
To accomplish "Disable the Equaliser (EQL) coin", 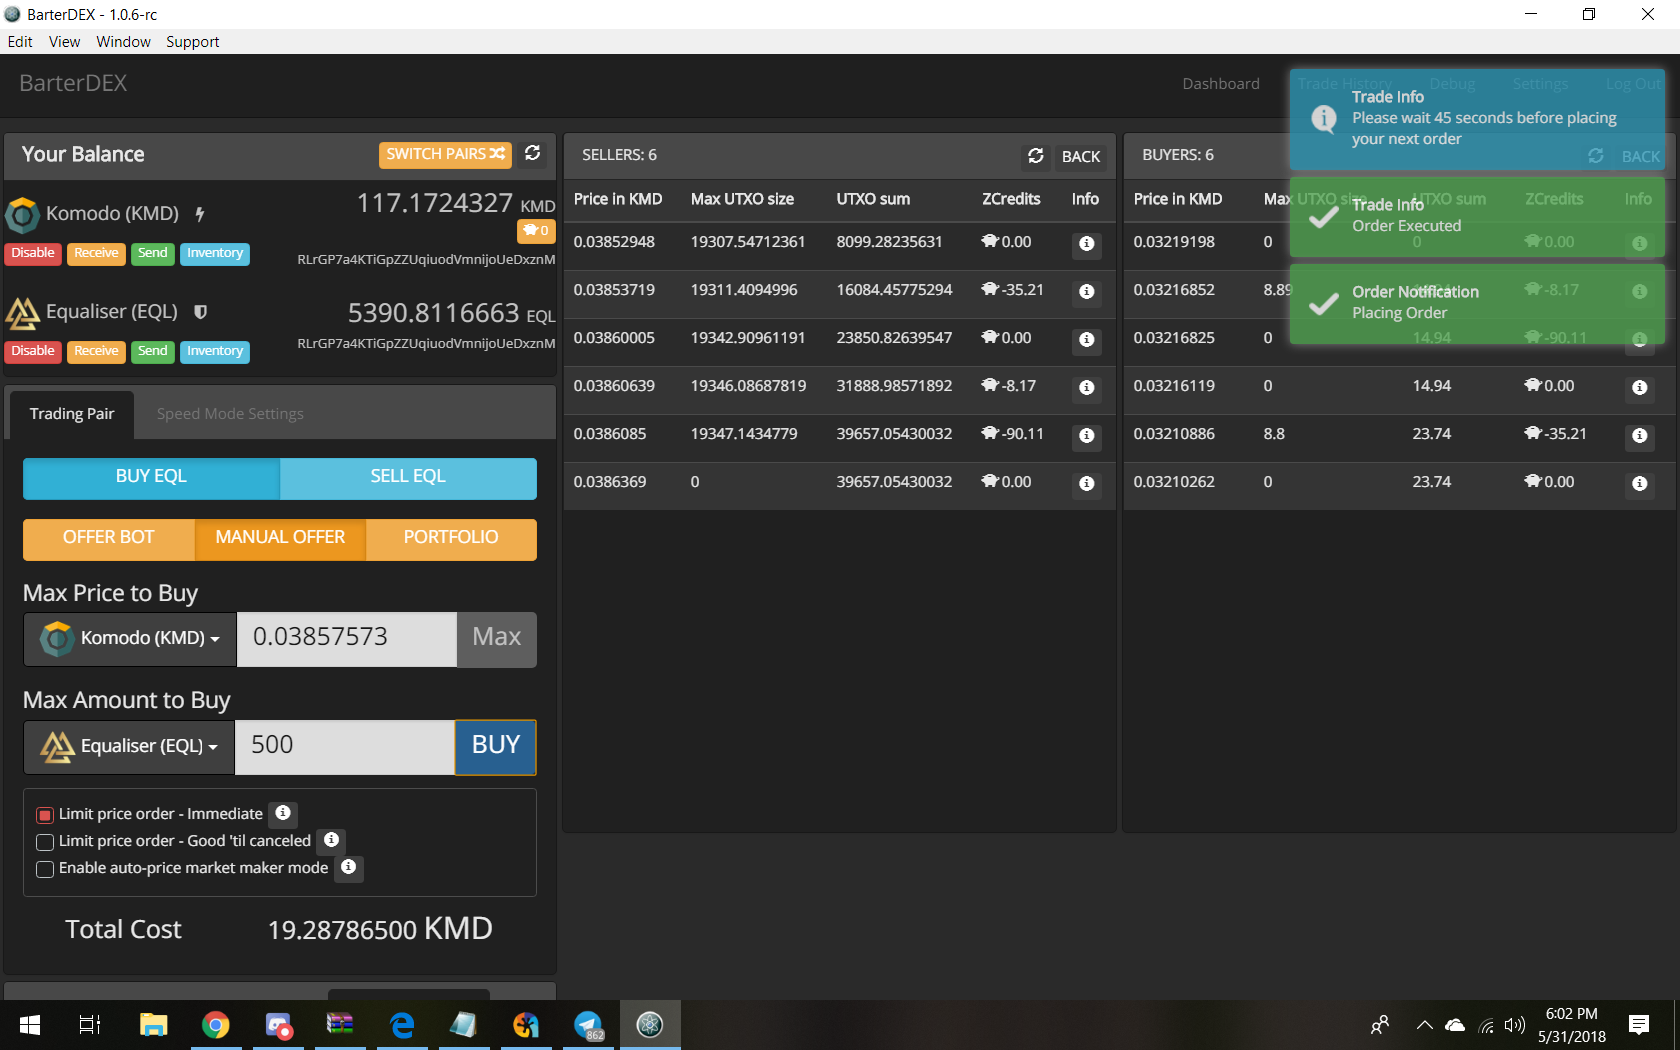I will 33,352.
